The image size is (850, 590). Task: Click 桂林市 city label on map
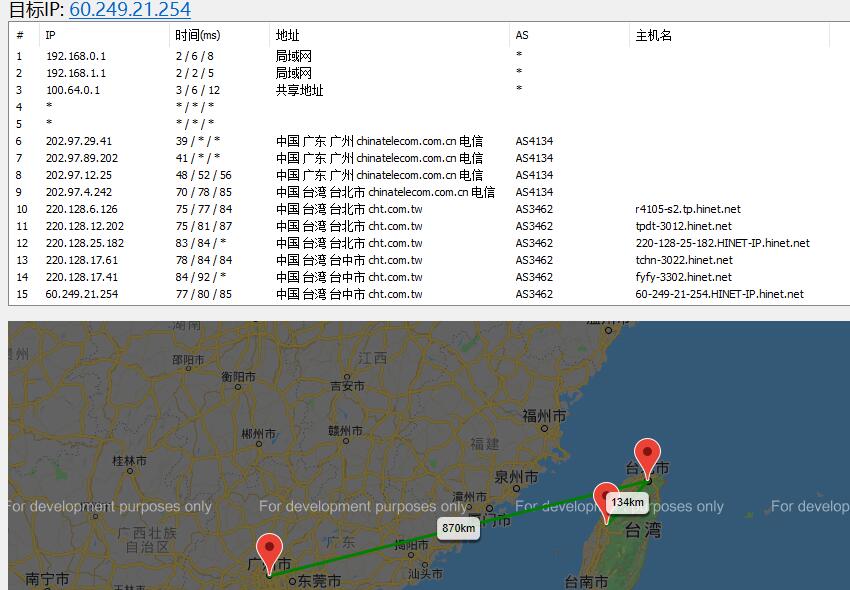(130, 461)
